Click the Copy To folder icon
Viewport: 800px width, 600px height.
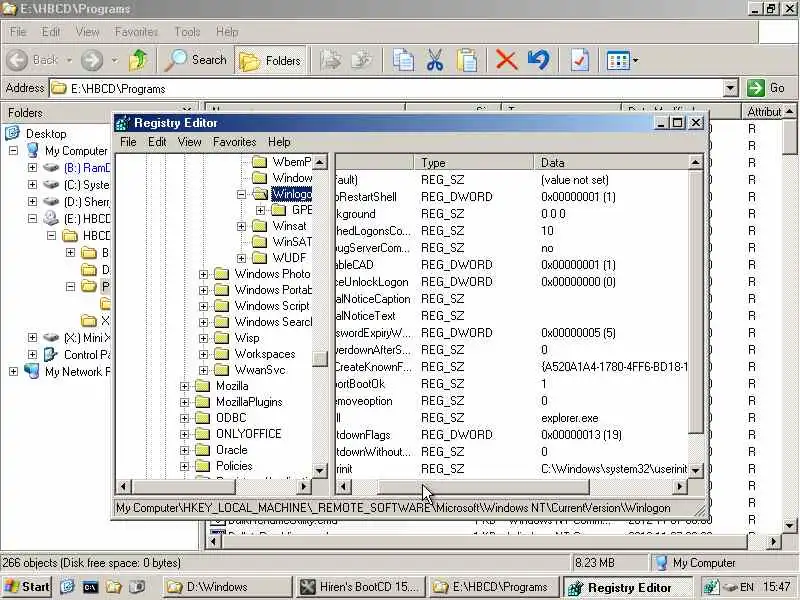point(362,60)
